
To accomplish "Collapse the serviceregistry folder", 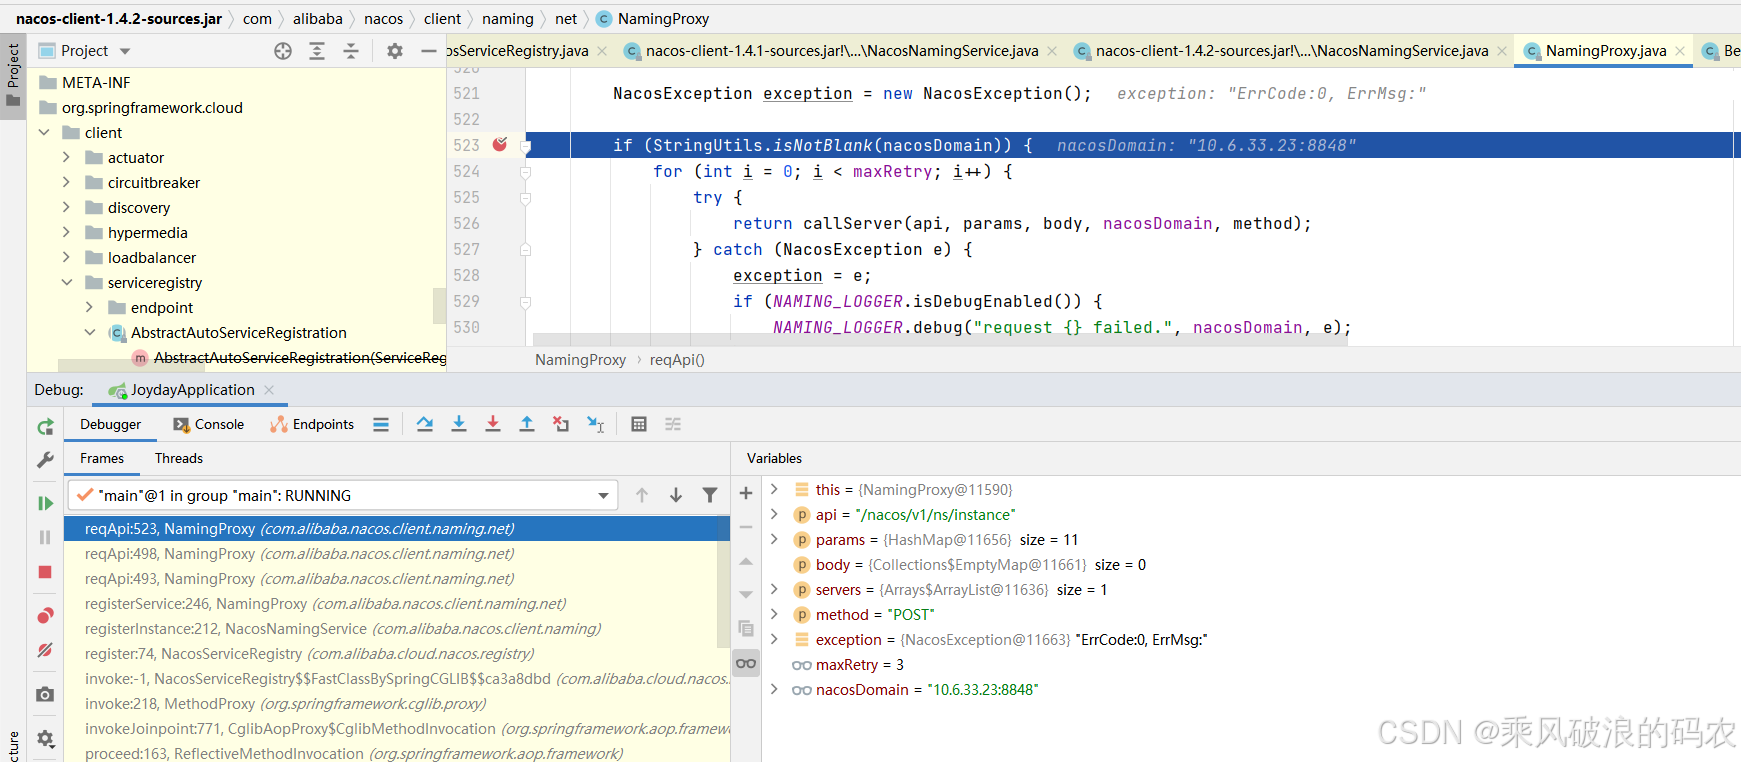I will [67, 283].
